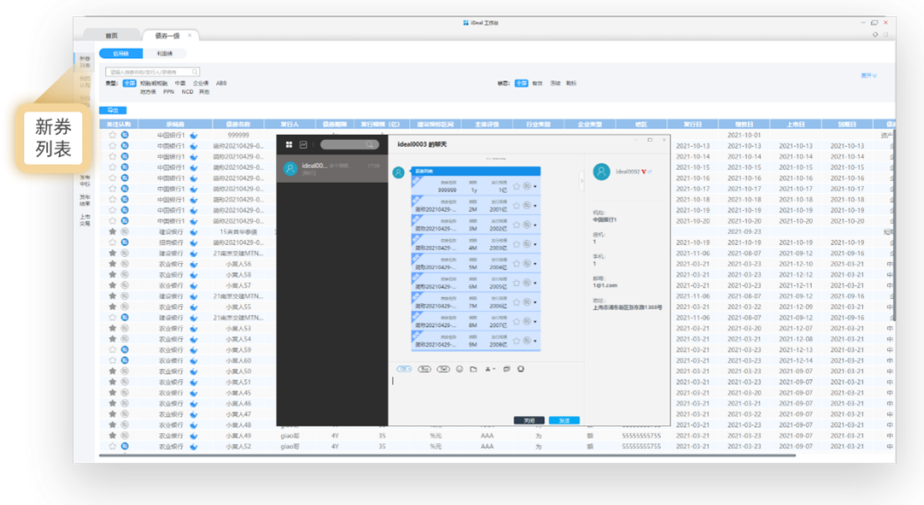Click the 发行日 column header
924x505 pixels.
click(692, 124)
